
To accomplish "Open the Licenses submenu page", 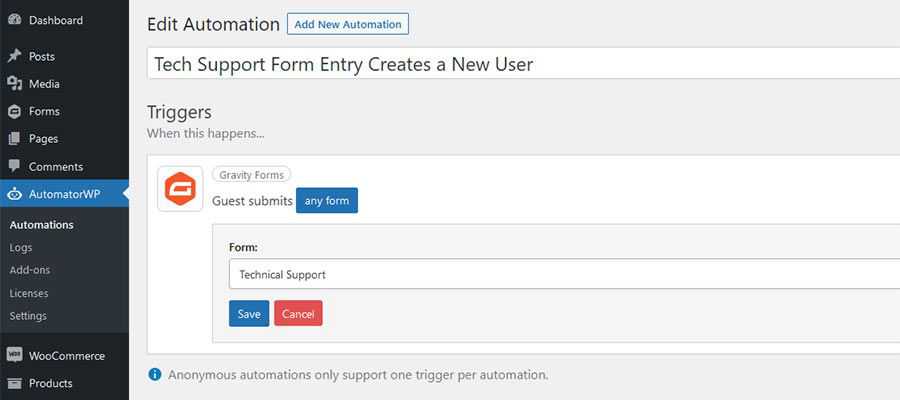I will point(28,293).
